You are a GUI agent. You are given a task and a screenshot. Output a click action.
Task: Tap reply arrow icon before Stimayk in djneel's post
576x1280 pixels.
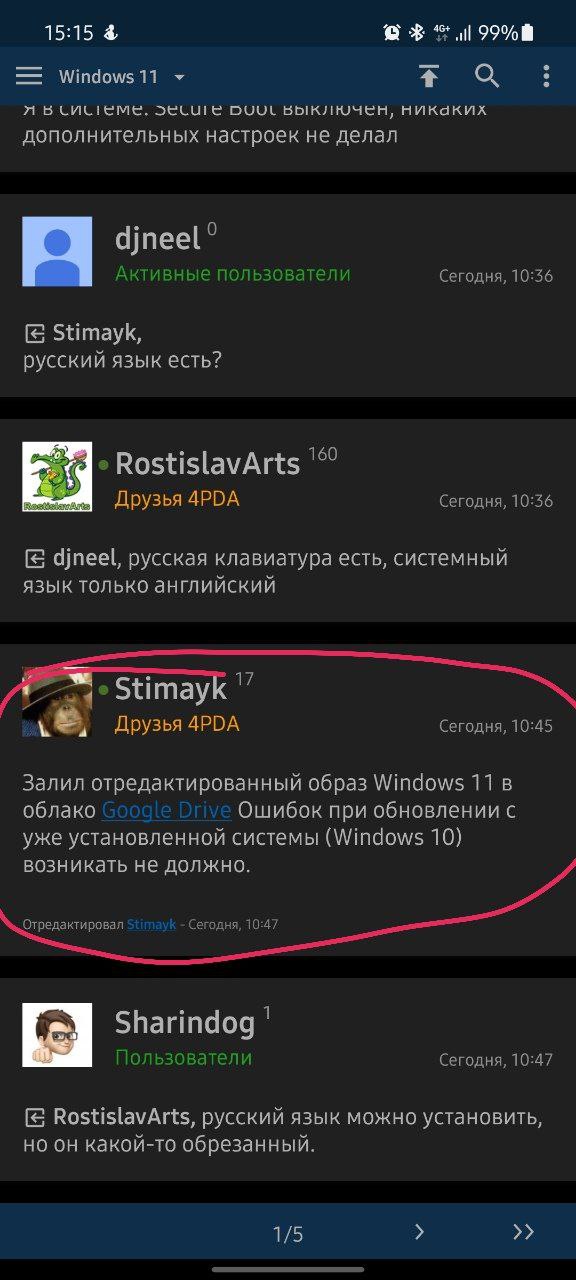pyautogui.click(x=35, y=333)
